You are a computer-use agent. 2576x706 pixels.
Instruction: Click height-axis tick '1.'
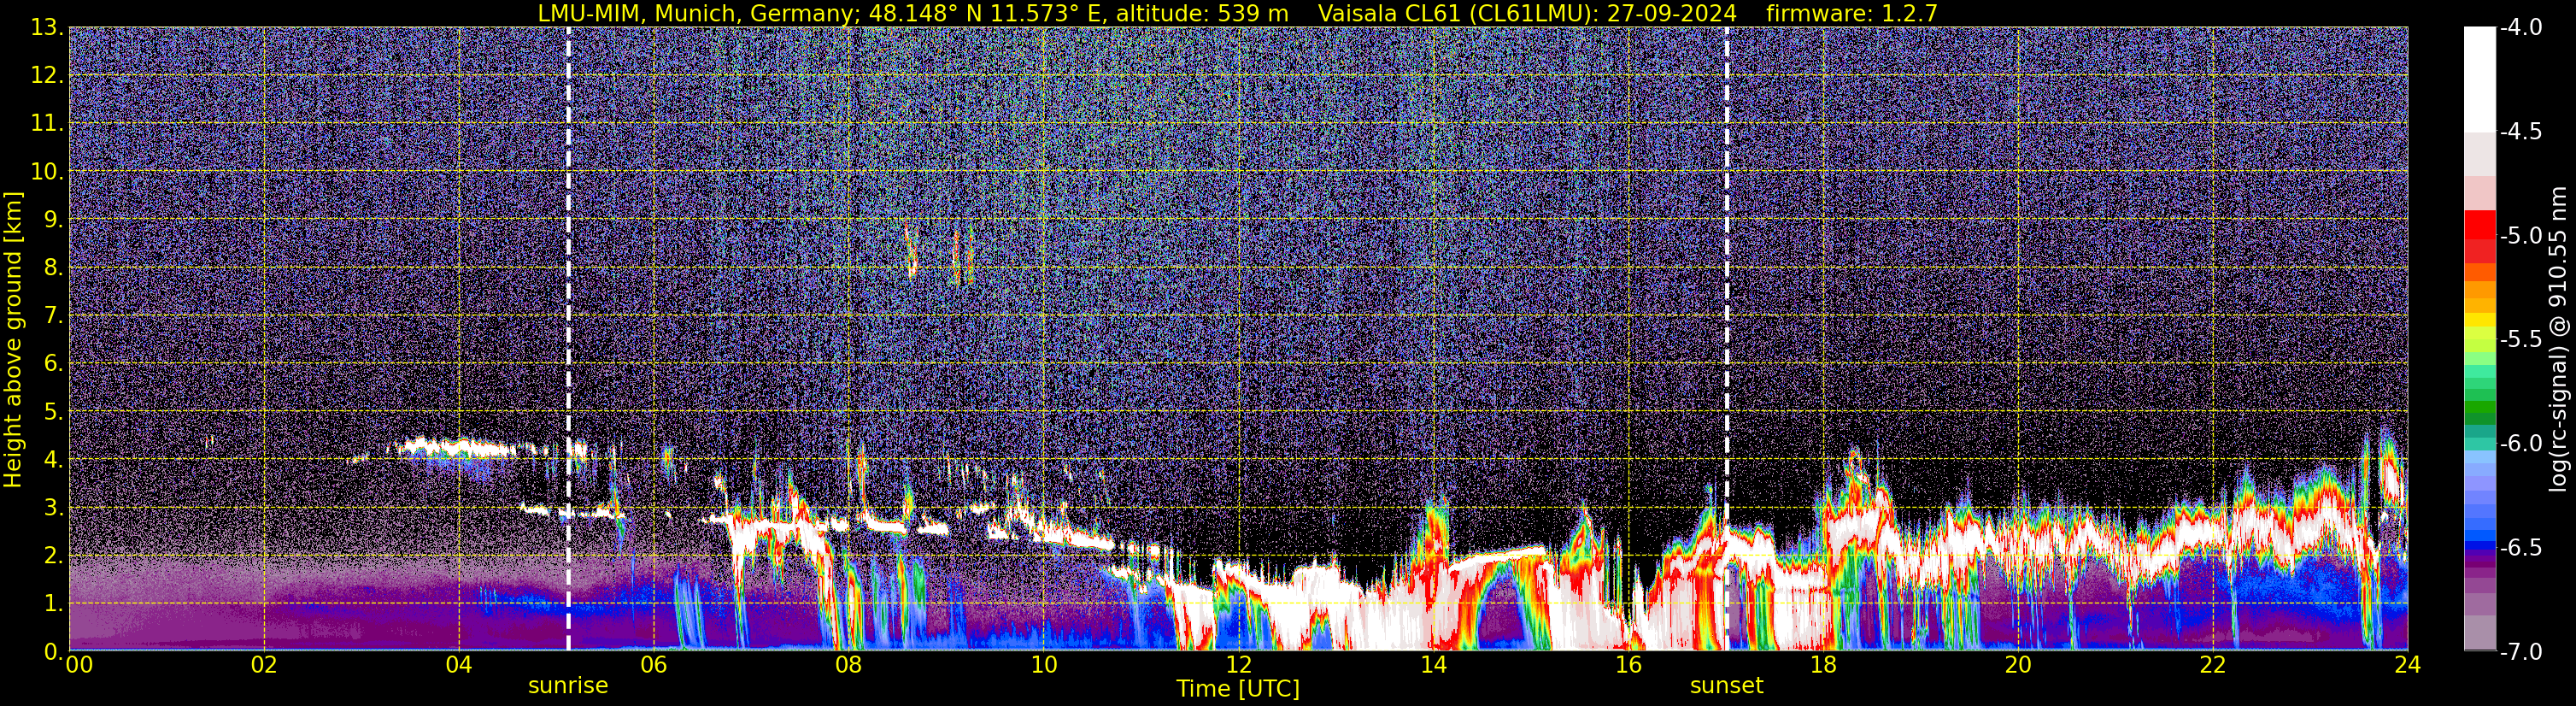tap(54, 603)
